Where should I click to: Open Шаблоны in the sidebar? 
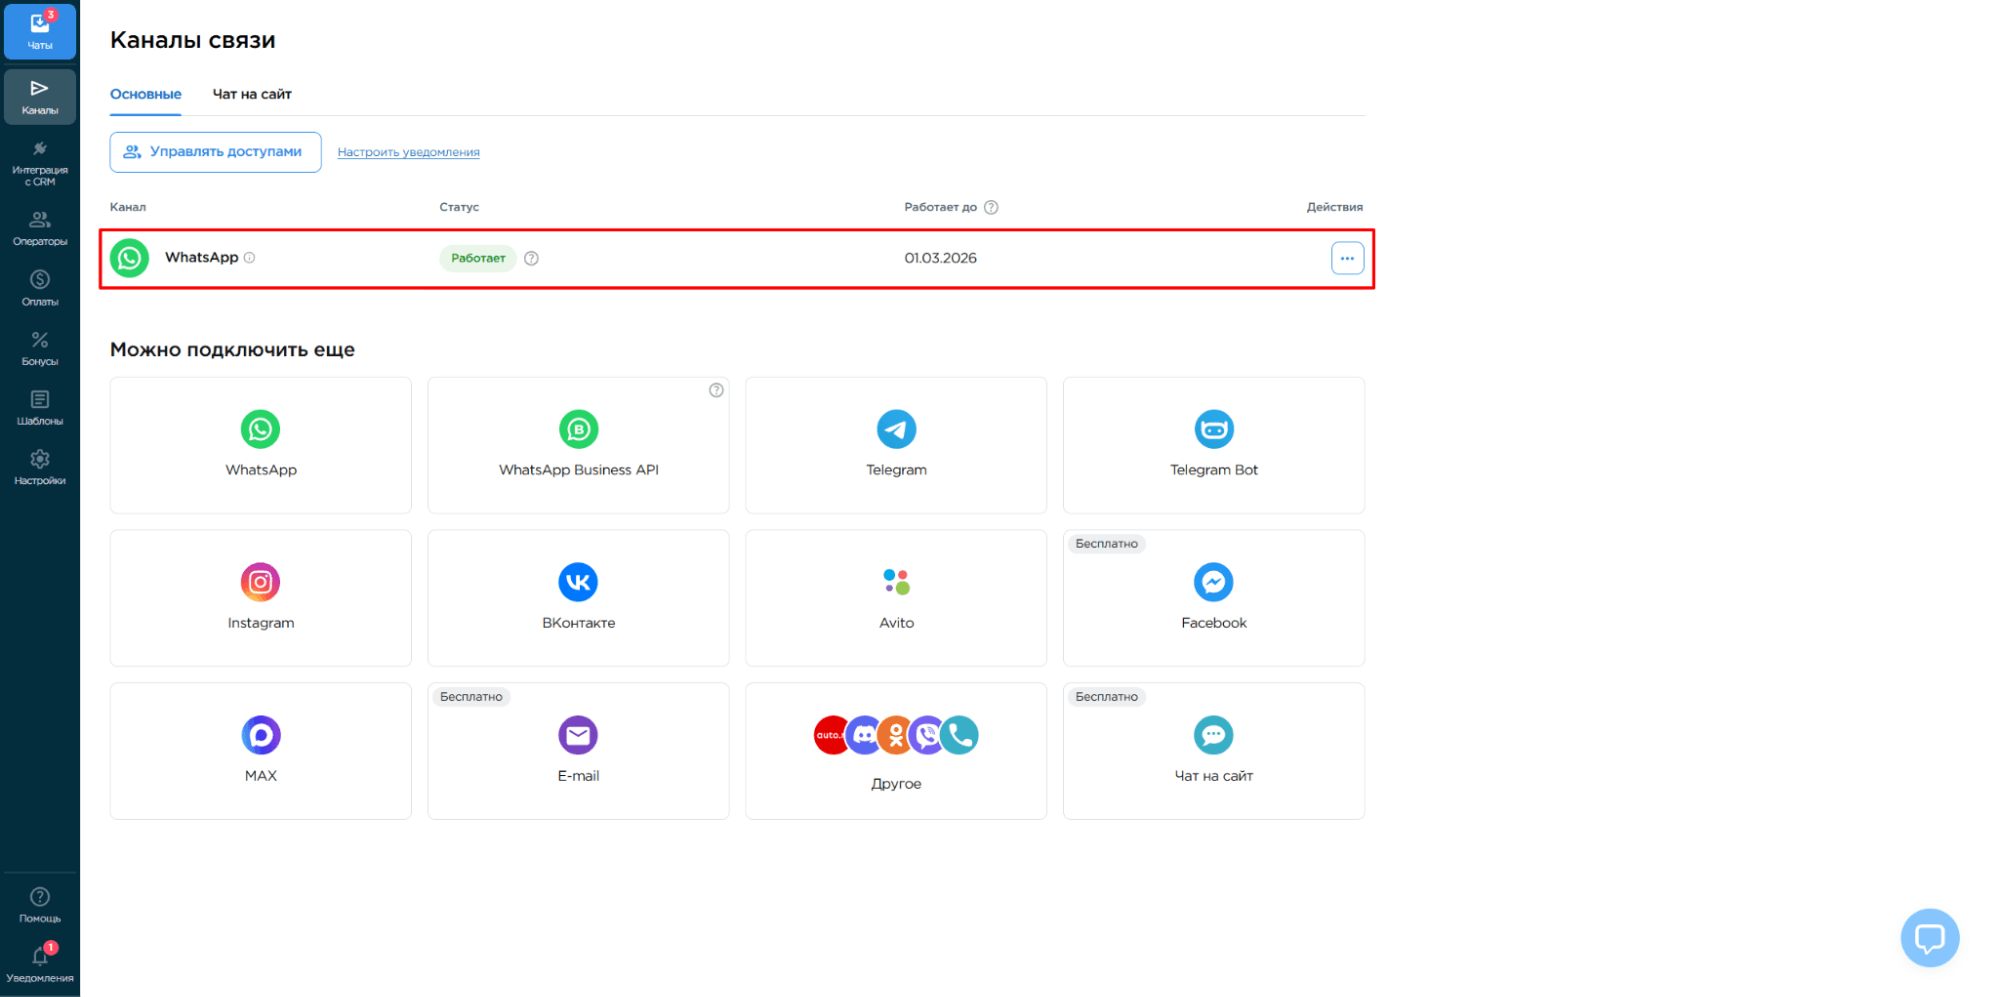[40, 408]
